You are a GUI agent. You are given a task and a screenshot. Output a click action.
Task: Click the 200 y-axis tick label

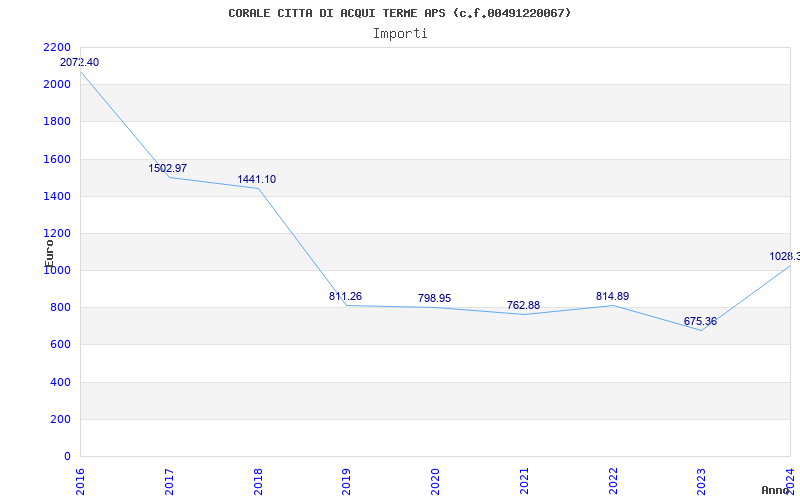click(x=61, y=419)
